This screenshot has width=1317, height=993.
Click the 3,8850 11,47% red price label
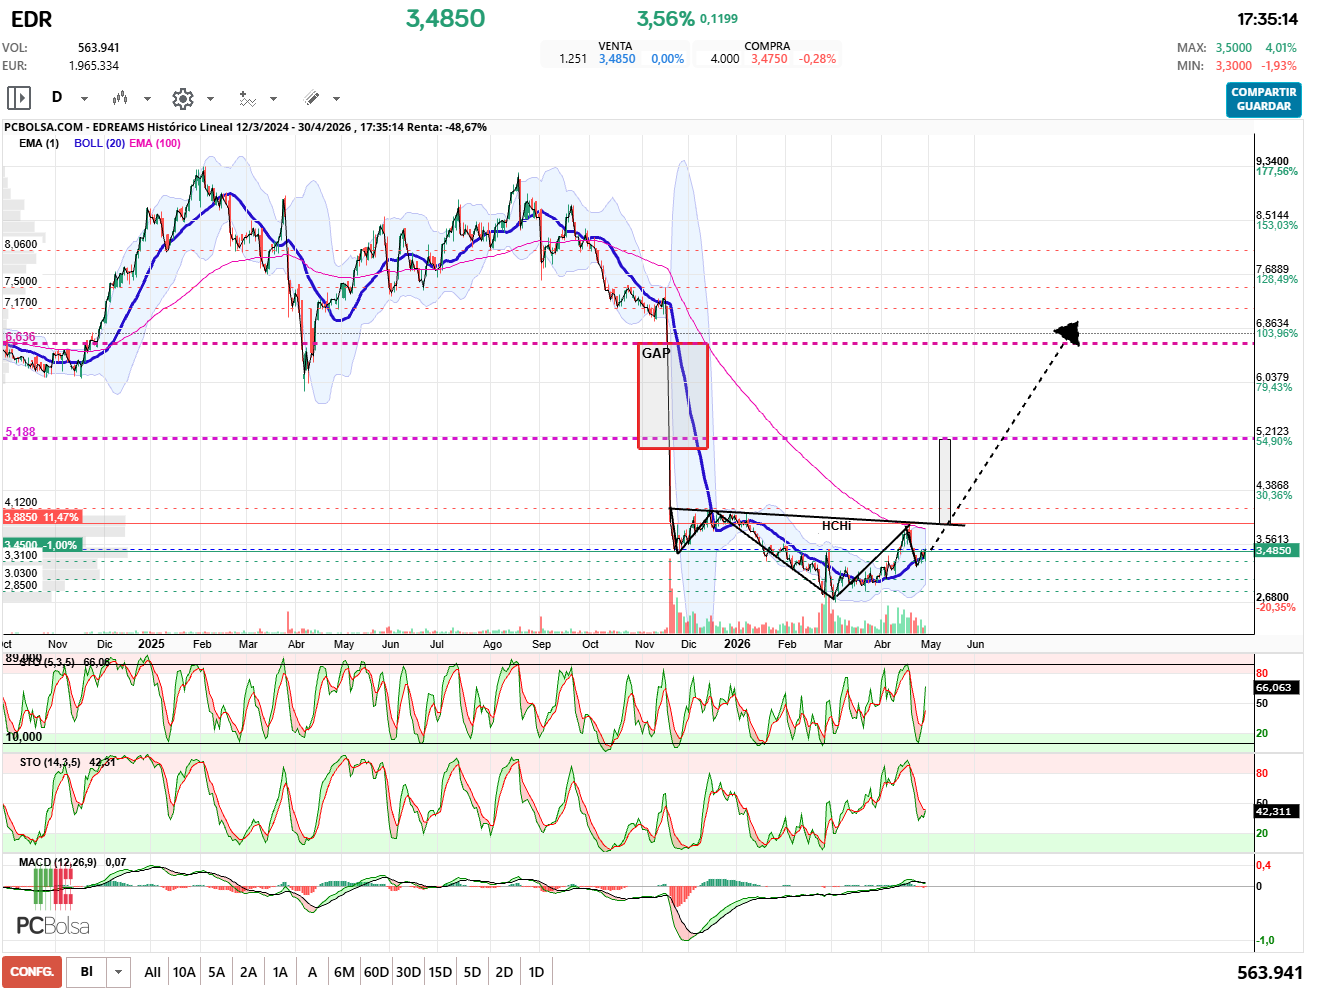tap(41, 517)
